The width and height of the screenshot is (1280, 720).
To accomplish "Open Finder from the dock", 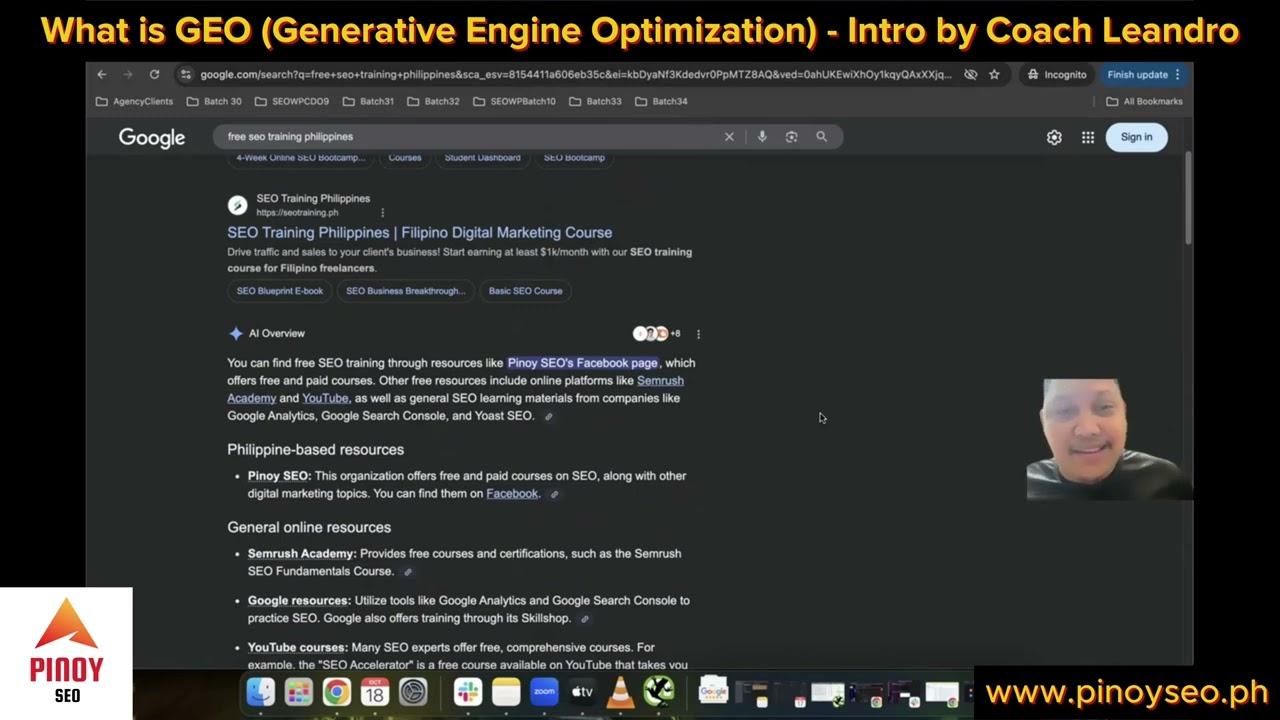I will tap(261, 692).
